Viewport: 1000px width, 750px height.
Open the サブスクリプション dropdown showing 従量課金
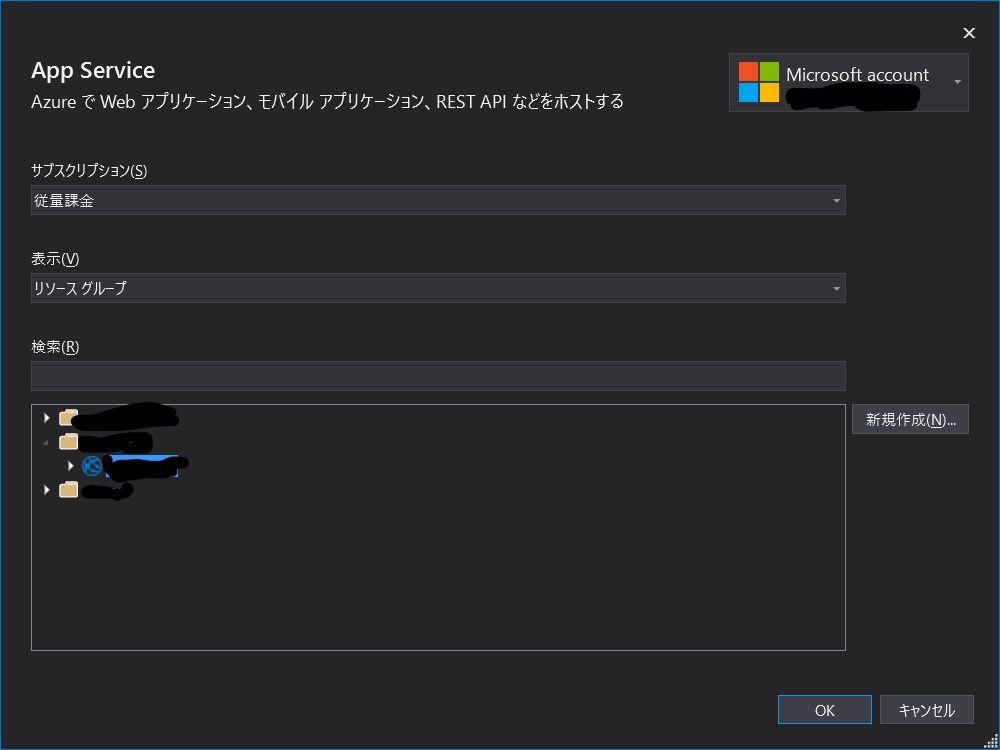438,200
